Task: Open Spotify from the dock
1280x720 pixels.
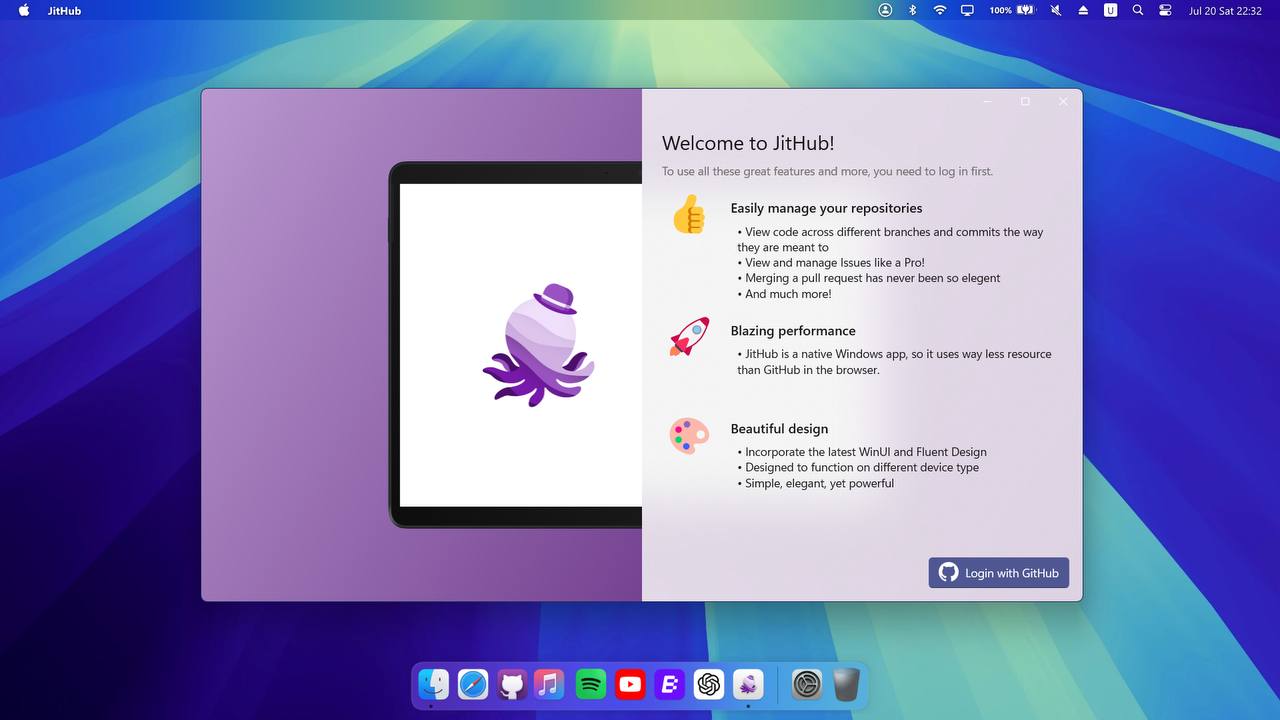Action: (x=591, y=684)
